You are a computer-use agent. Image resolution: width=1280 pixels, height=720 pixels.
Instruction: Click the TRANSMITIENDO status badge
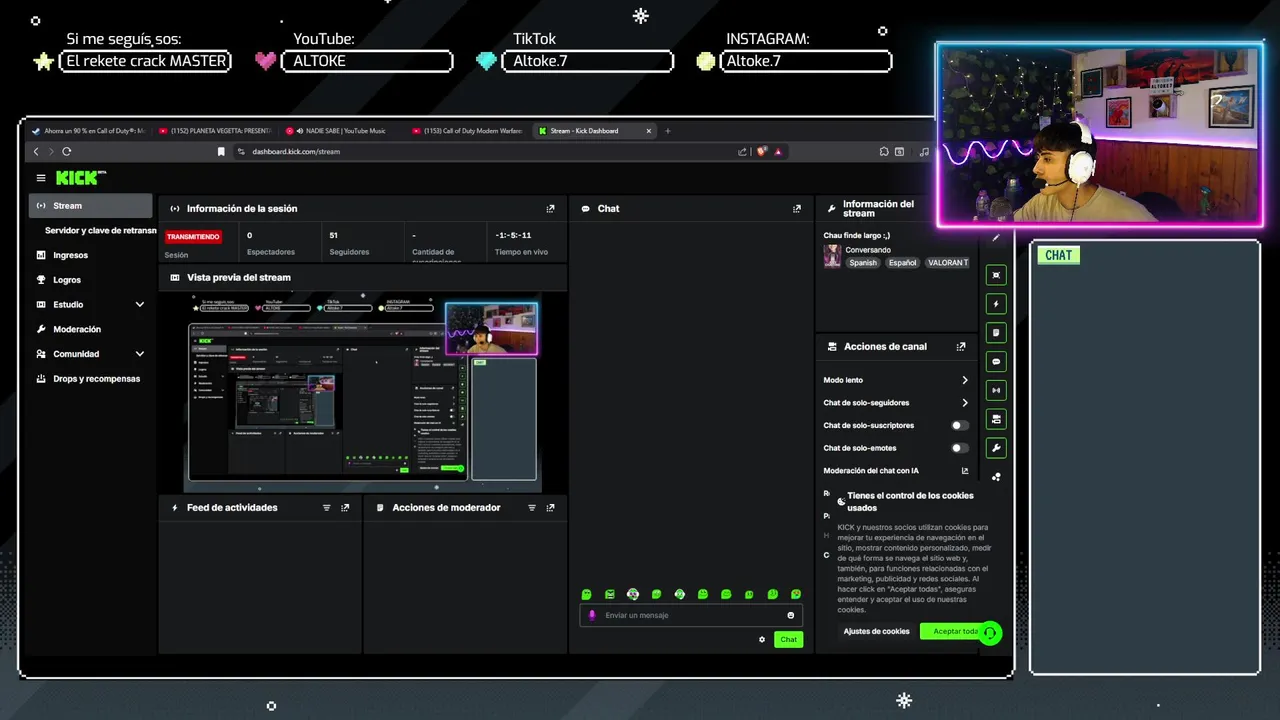coord(193,237)
